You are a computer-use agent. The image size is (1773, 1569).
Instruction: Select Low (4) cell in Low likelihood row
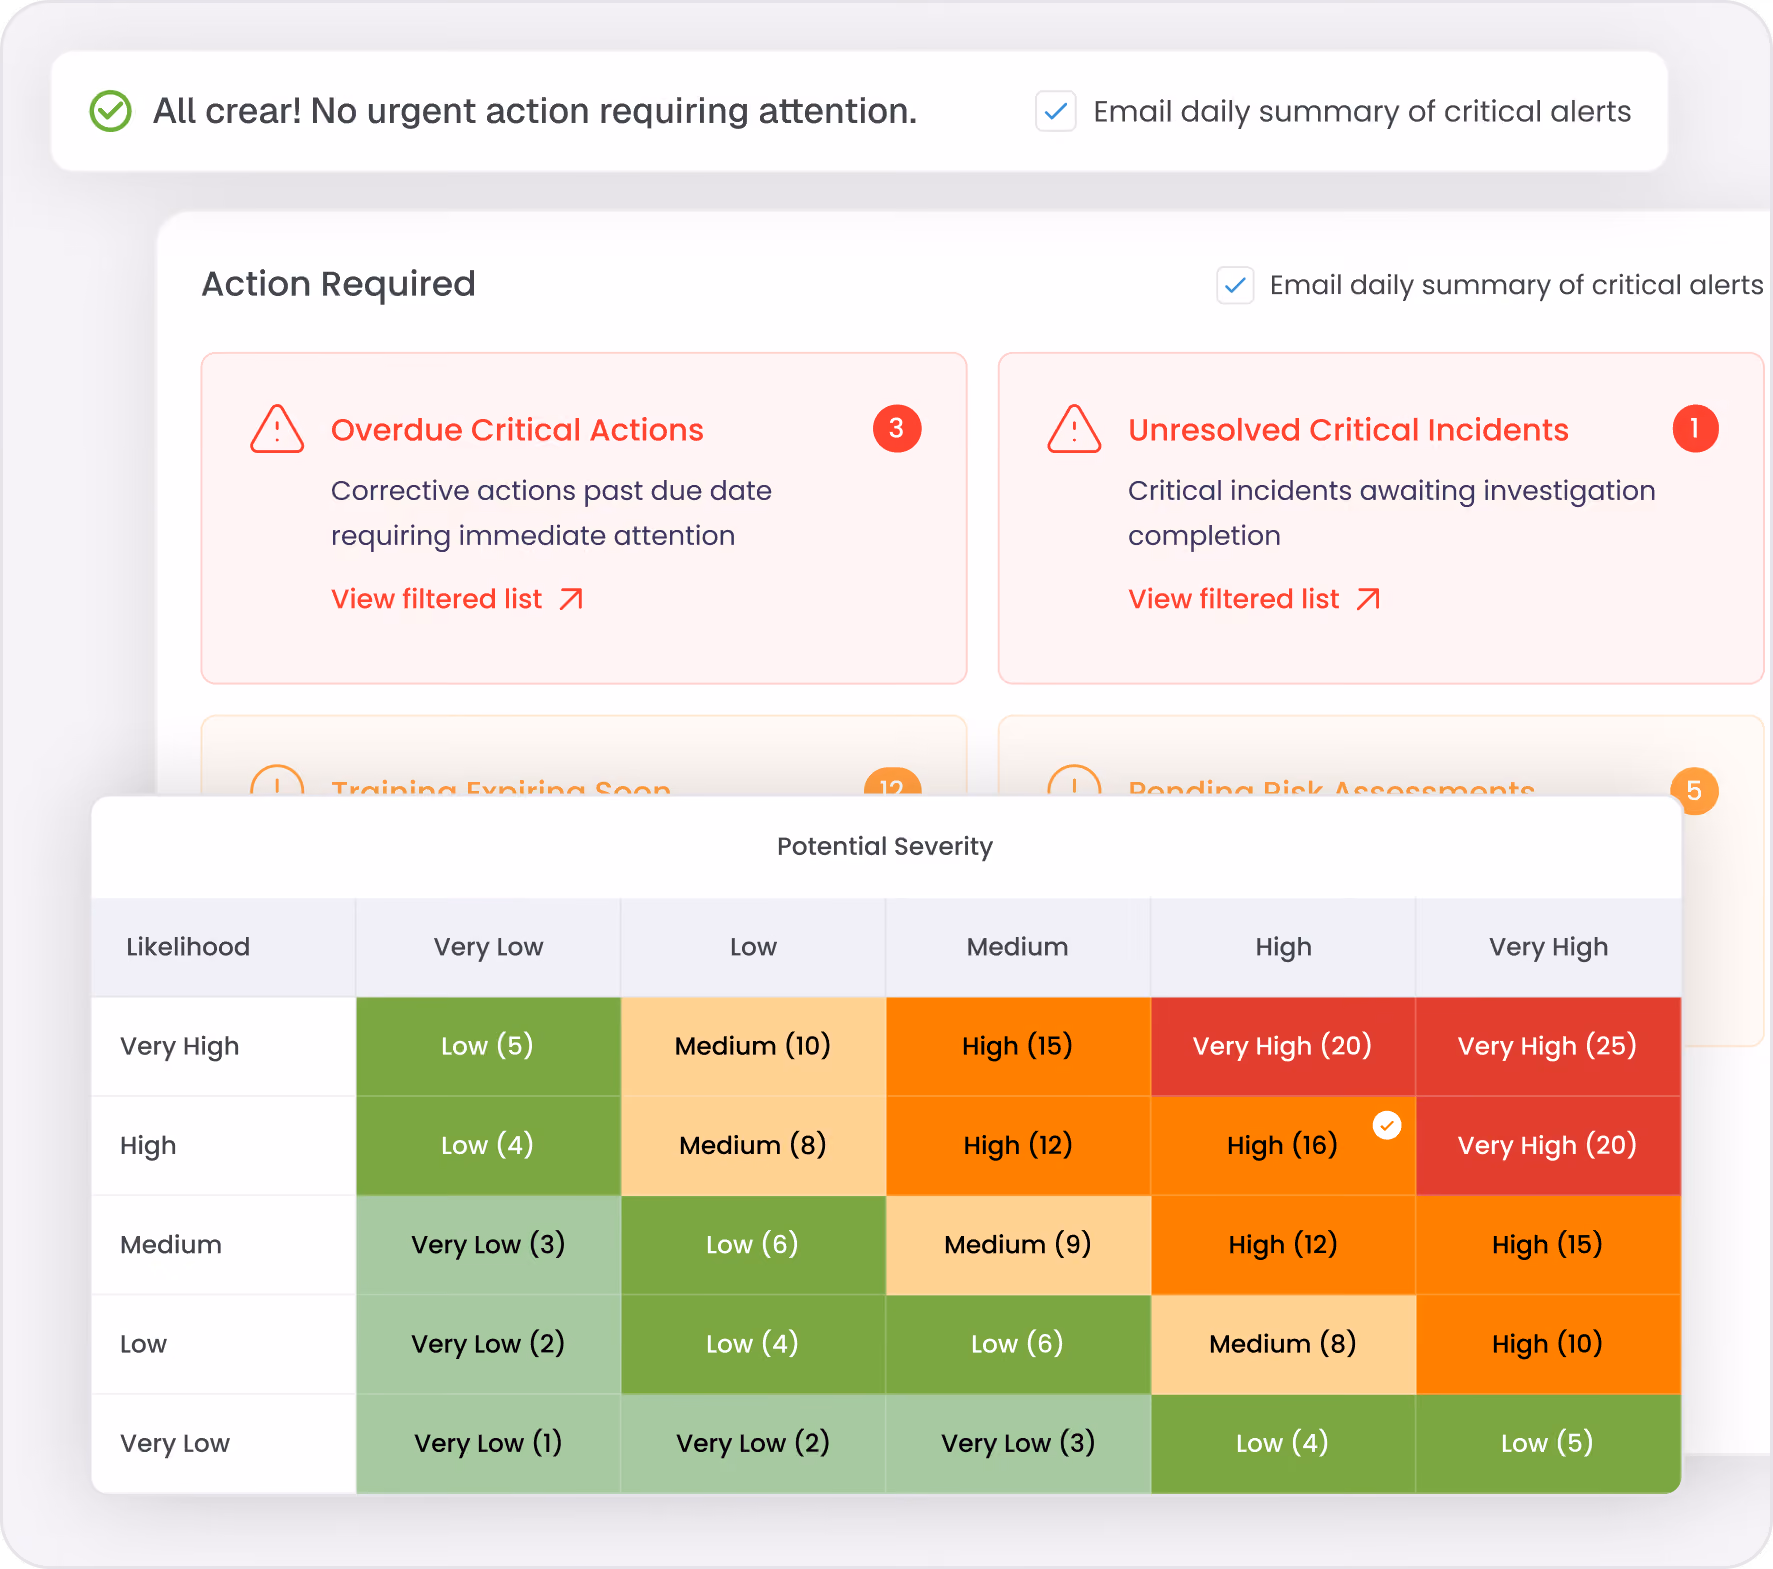pos(753,1344)
